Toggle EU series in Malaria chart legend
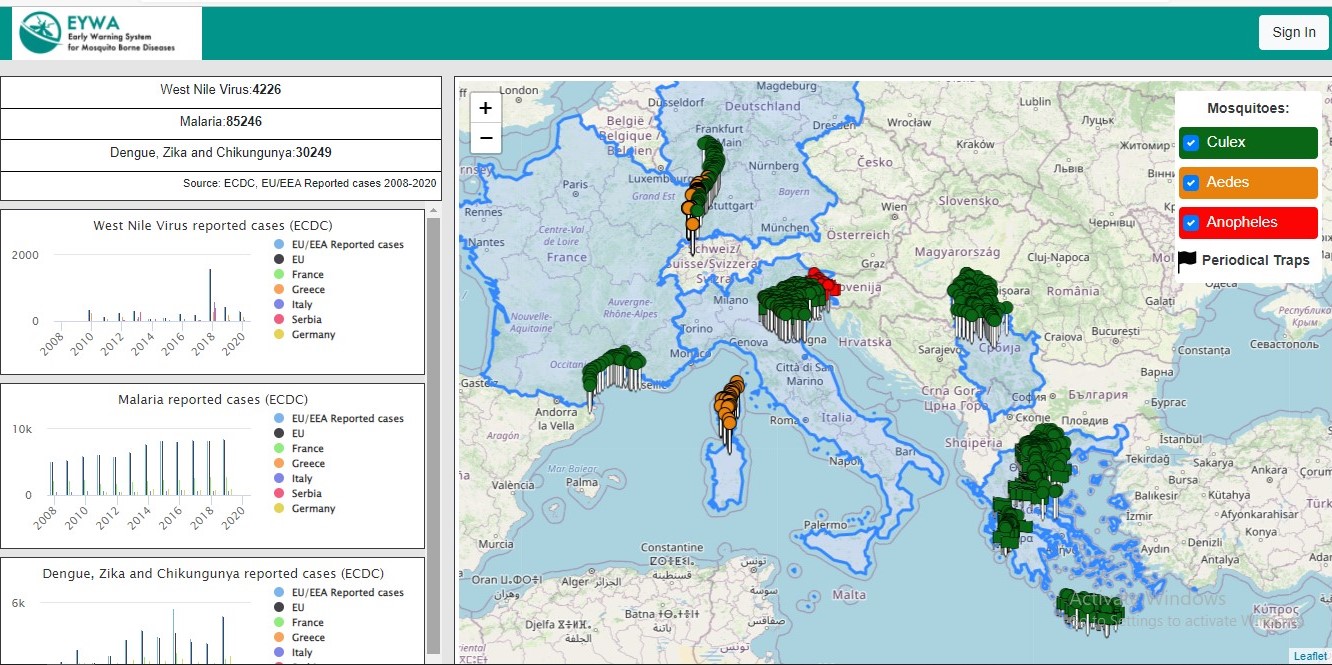The height and width of the screenshot is (665, 1332). coord(289,433)
